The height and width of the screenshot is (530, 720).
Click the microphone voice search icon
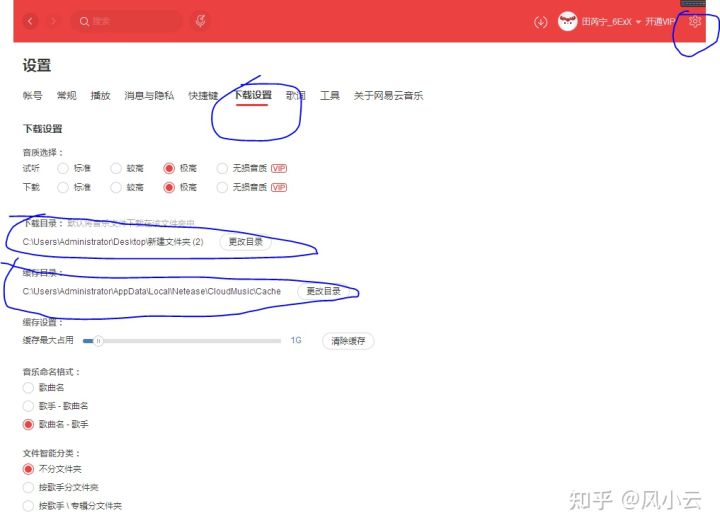pyautogui.click(x=200, y=21)
